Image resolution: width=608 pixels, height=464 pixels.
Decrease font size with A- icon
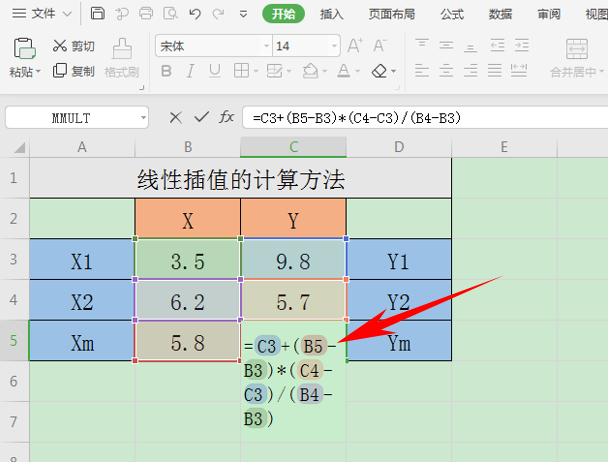click(380, 46)
